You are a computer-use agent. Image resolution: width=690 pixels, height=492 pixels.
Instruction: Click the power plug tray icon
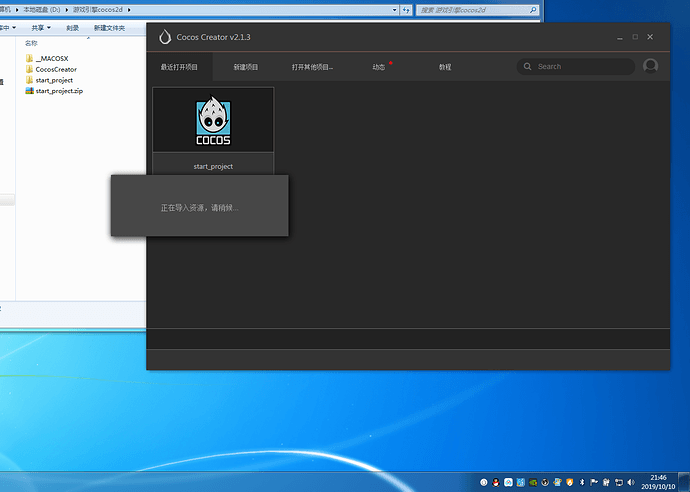click(606, 482)
